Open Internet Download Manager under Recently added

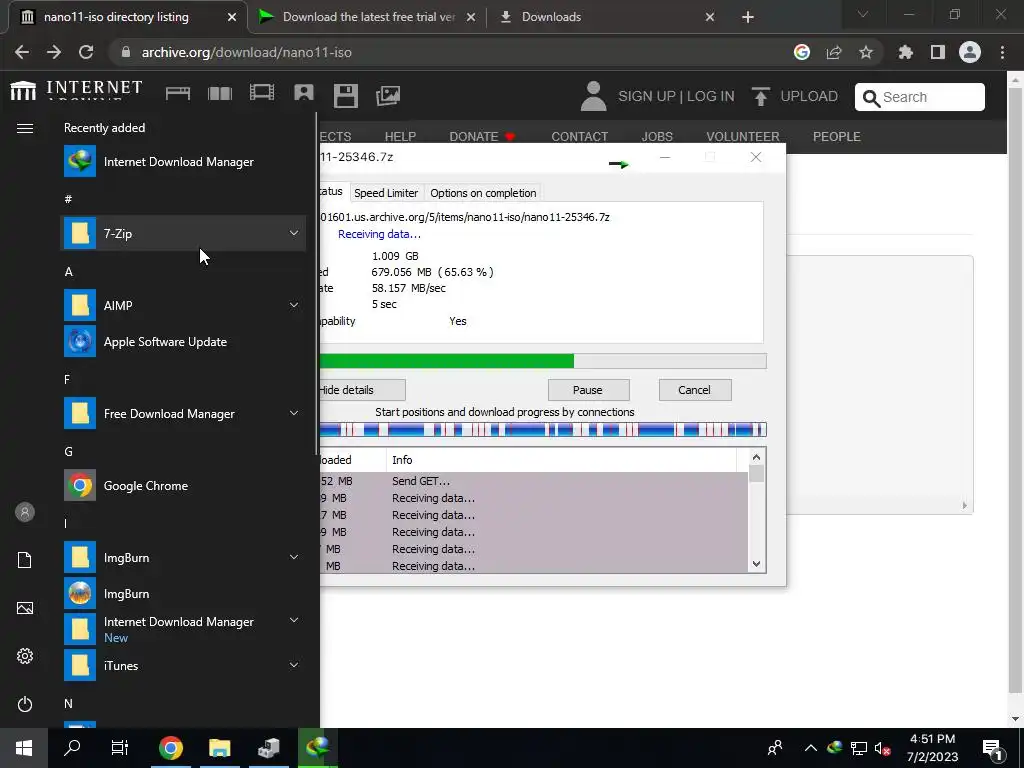click(x=183, y=162)
